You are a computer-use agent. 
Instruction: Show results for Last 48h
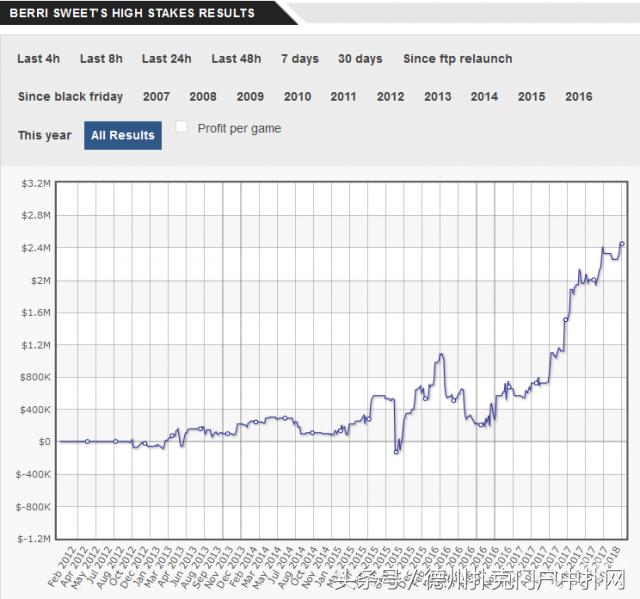pos(236,59)
